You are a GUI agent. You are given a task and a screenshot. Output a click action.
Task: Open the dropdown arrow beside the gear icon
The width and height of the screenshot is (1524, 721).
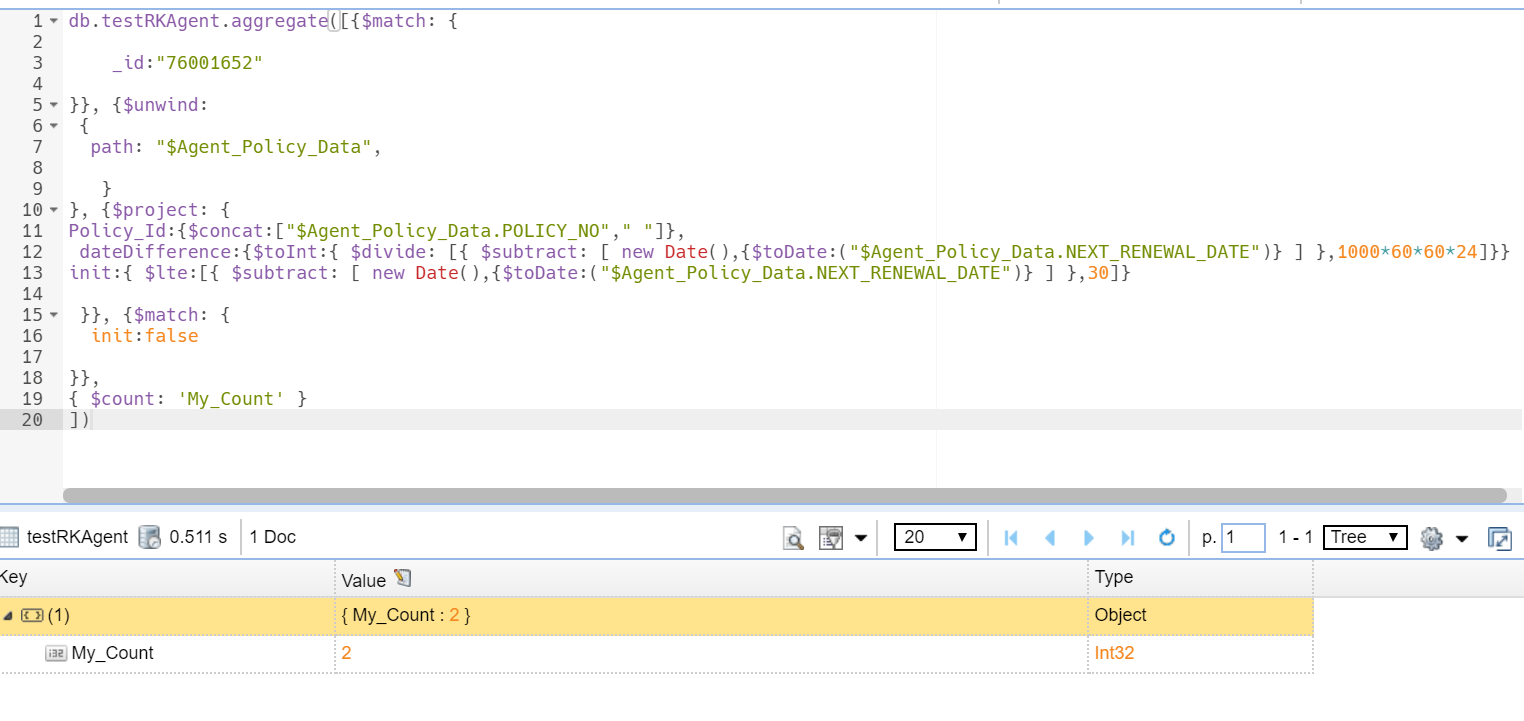[1460, 537]
